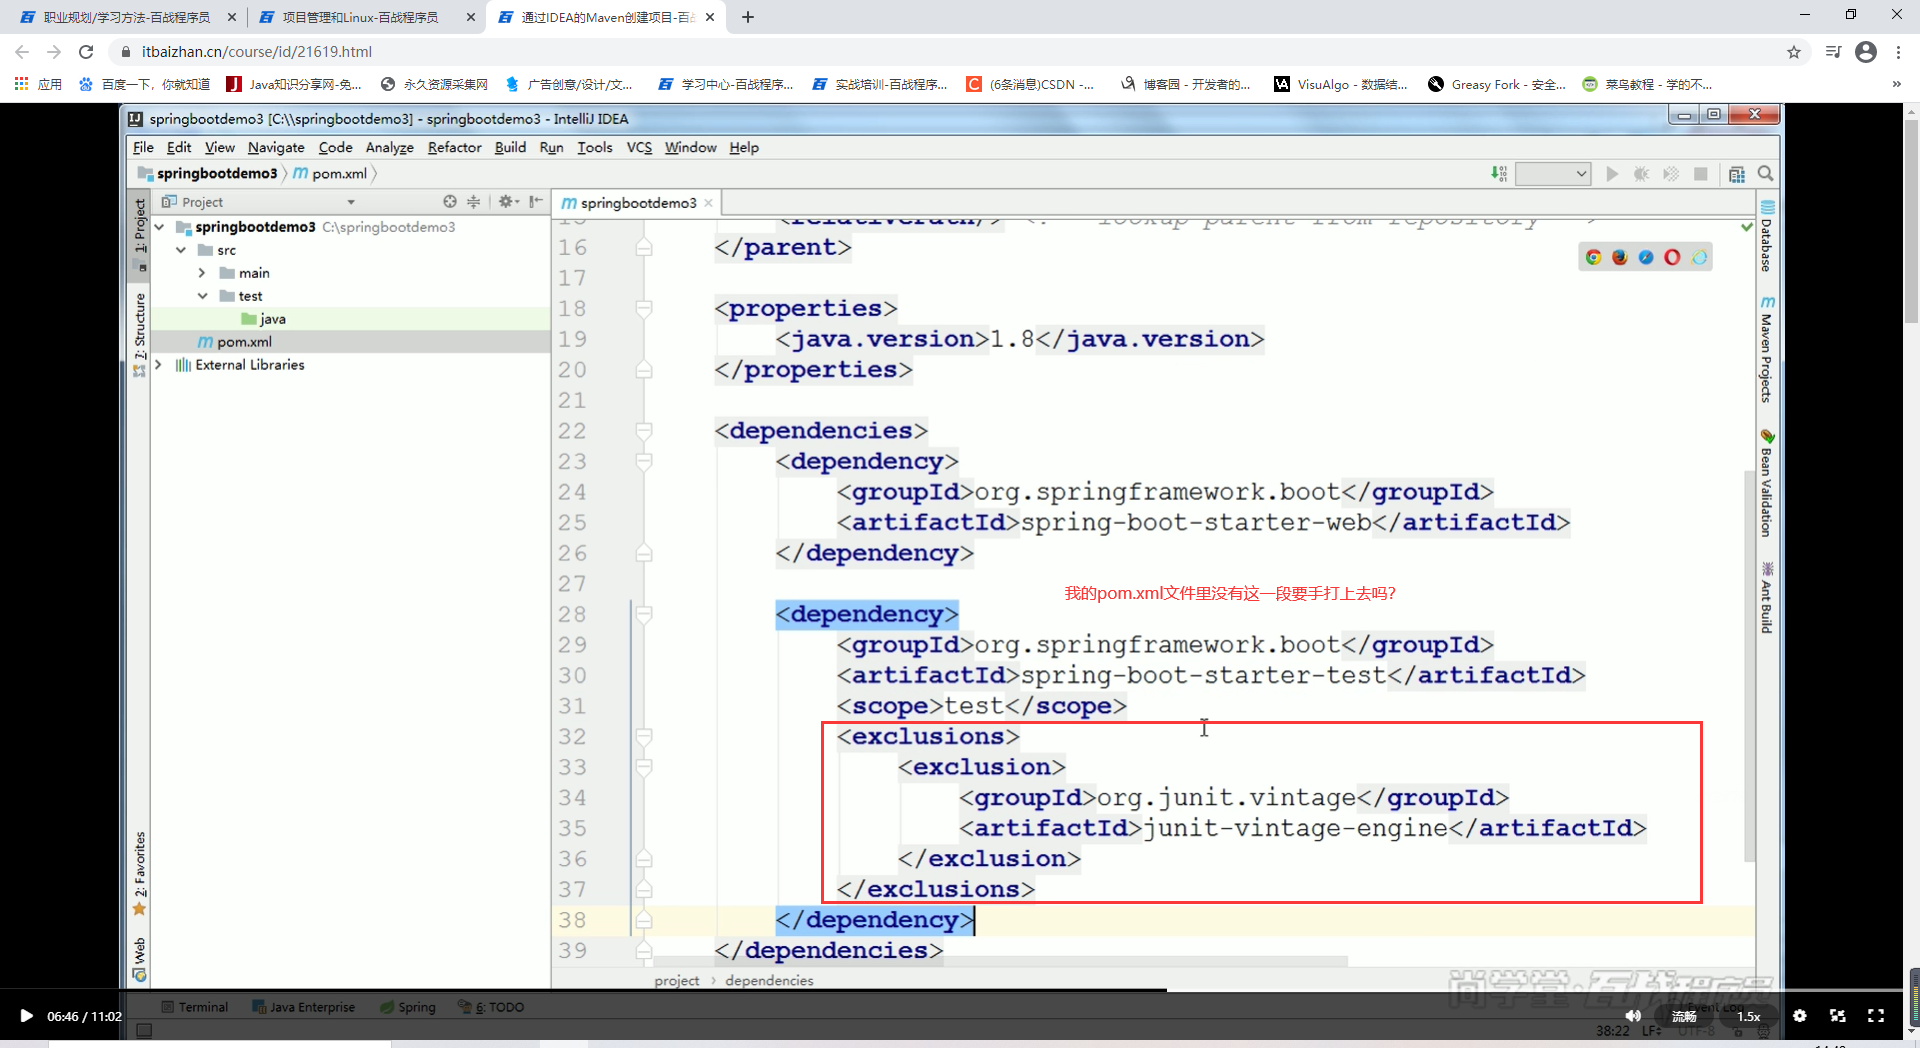This screenshot has height=1048, width=1920.
Task: Change video quality 流畅 option
Action: [x=1685, y=1016]
